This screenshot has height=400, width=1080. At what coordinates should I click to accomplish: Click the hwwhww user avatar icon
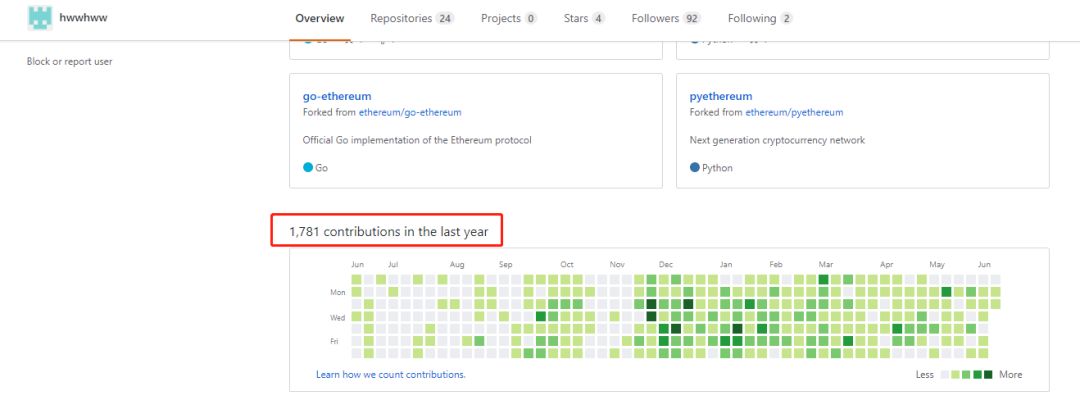click(40, 17)
